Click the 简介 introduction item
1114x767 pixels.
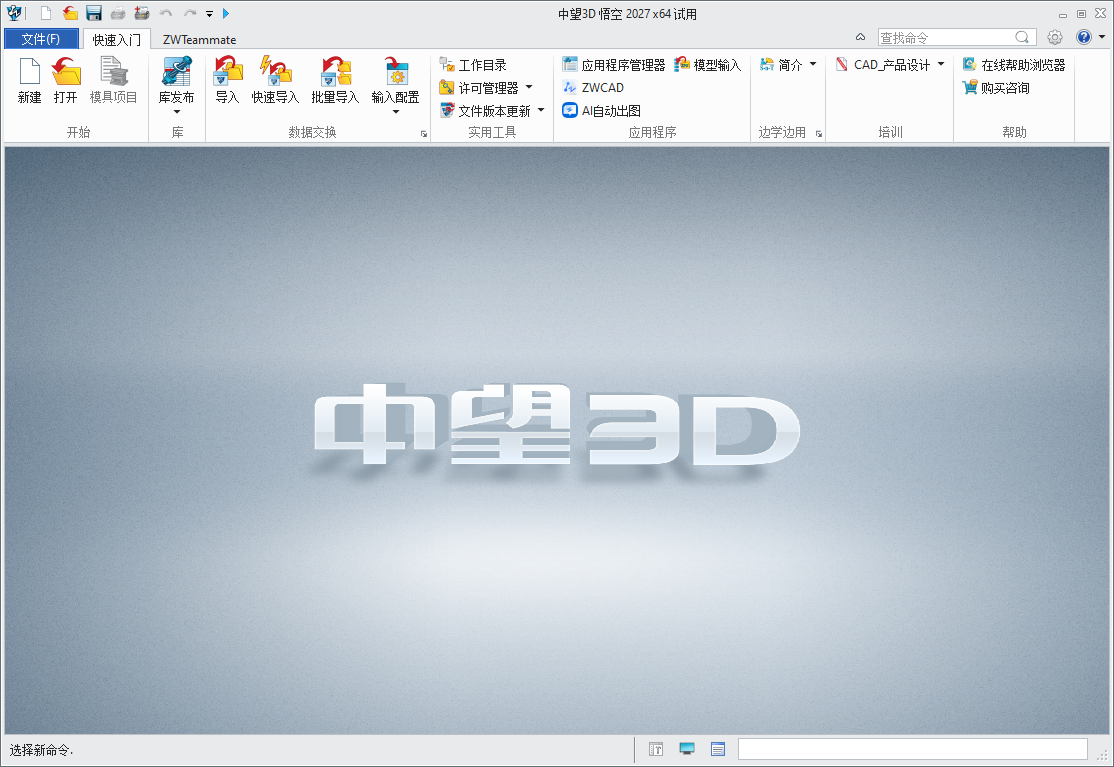pos(782,65)
